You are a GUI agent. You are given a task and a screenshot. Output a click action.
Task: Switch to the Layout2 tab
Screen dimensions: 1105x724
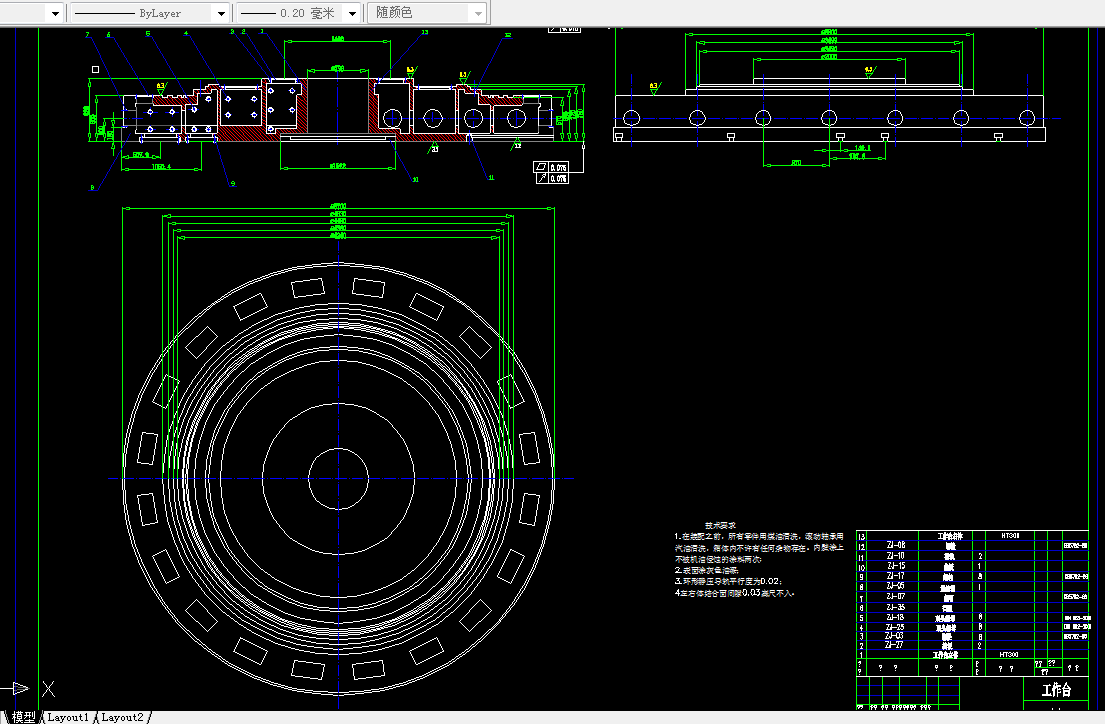pyautogui.click(x=122, y=717)
